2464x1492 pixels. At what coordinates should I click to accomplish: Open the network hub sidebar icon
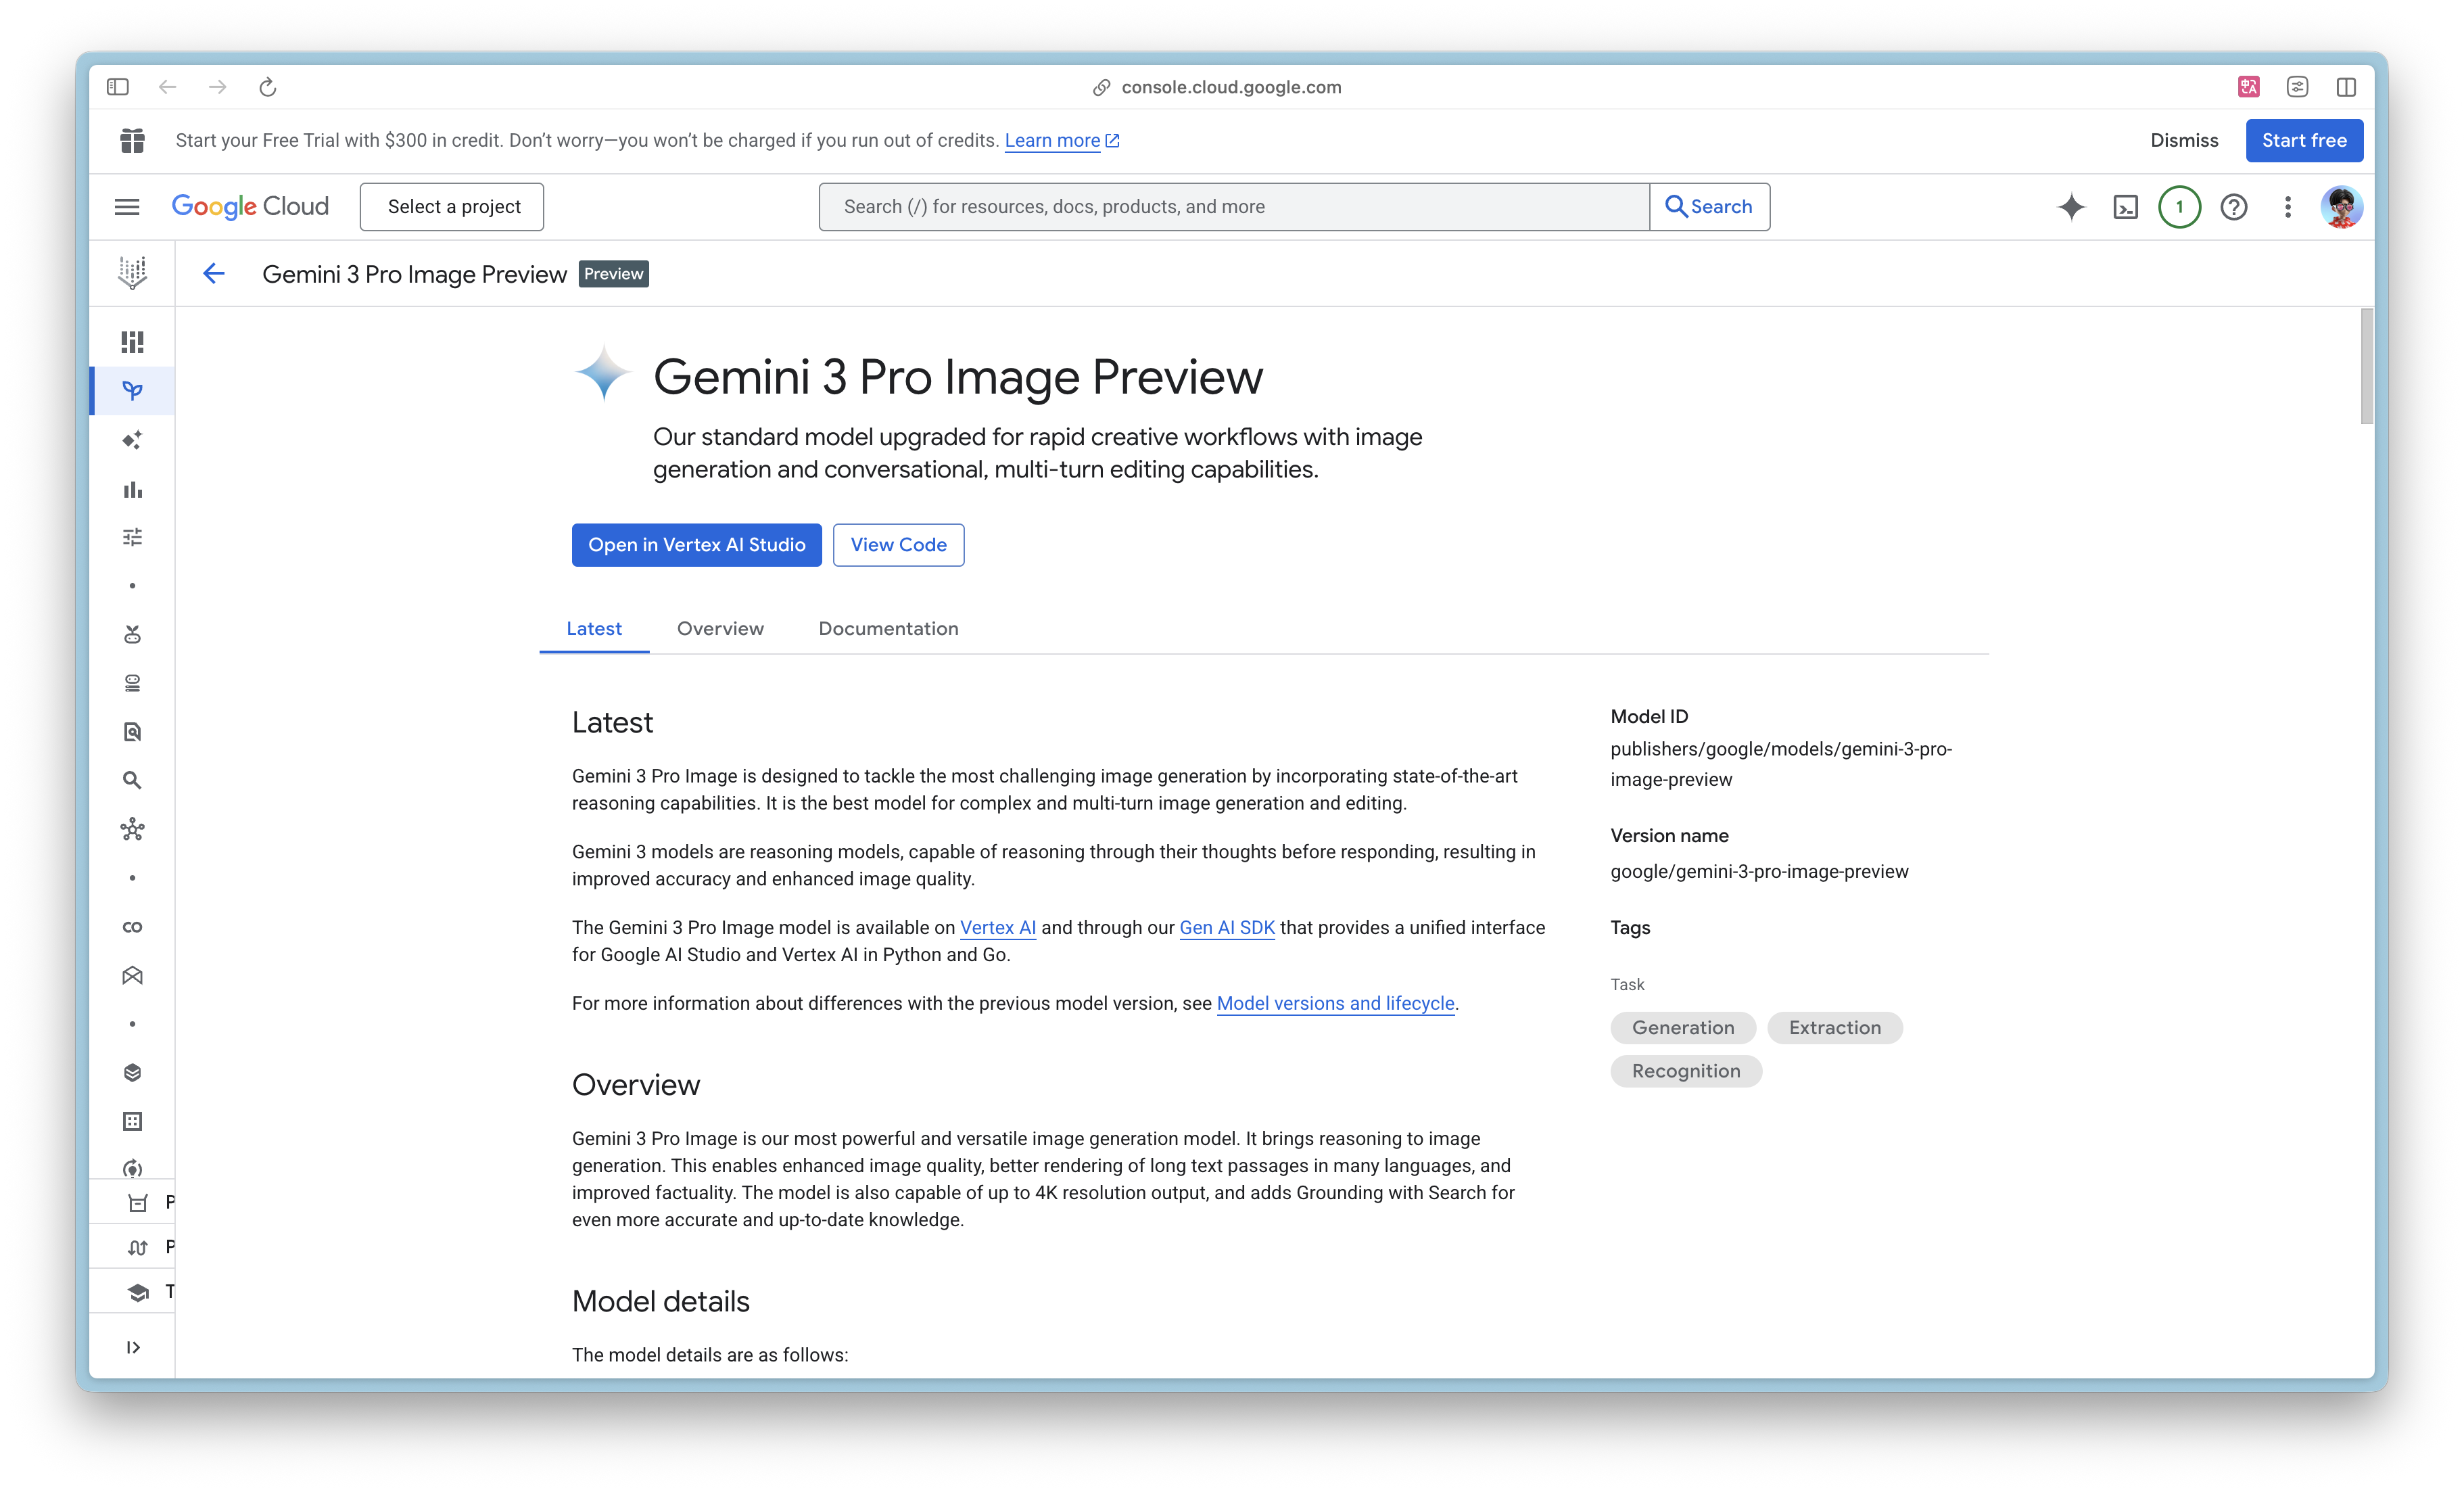pyautogui.click(x=132, y=830)
